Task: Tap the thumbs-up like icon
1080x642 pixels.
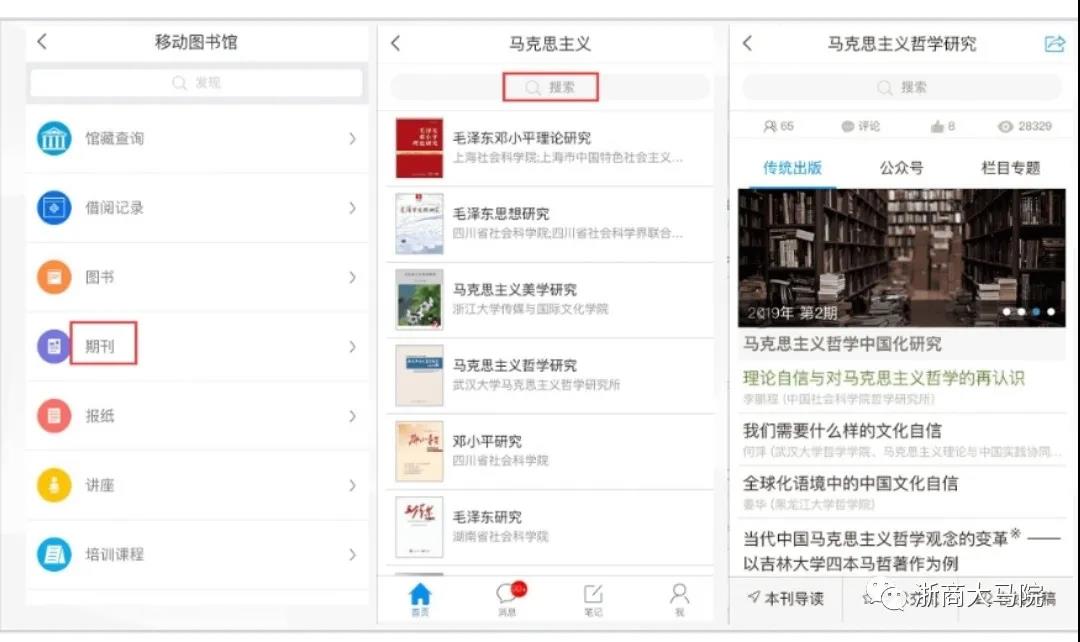Action: [937, 126]
